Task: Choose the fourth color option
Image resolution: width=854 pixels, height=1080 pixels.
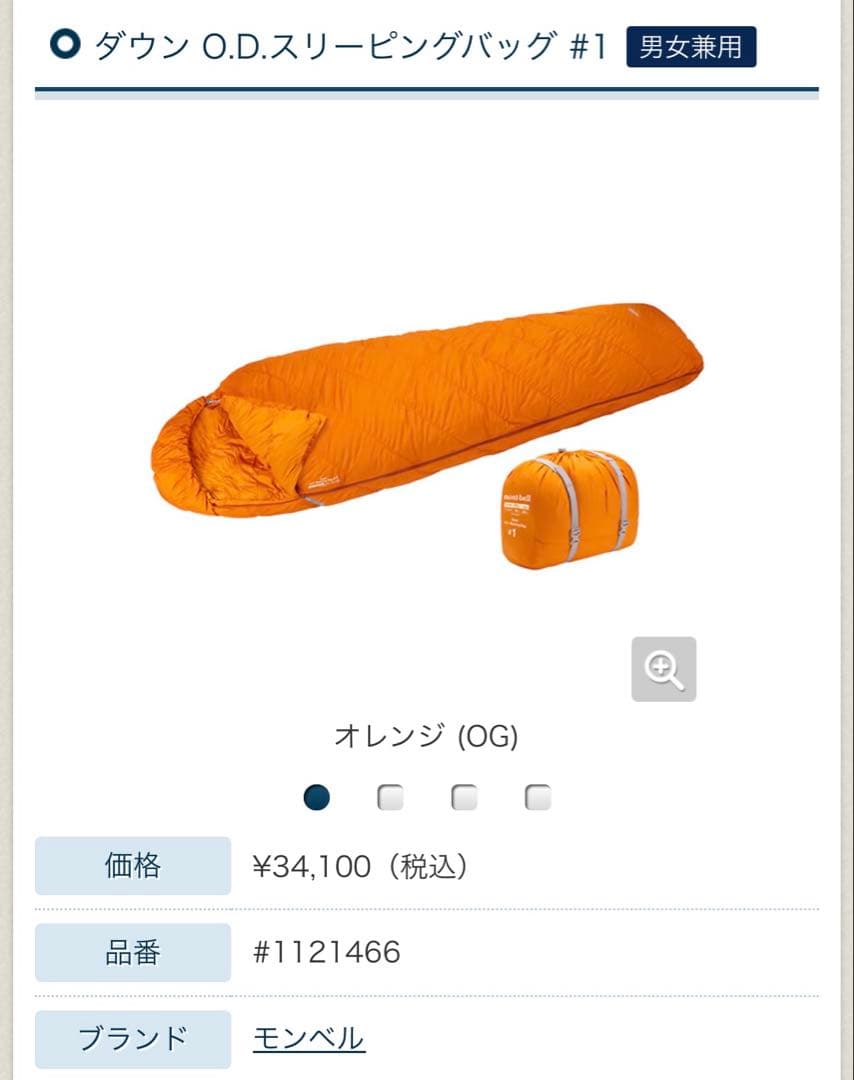Action: pyautogui.click(x=538, y=797)
